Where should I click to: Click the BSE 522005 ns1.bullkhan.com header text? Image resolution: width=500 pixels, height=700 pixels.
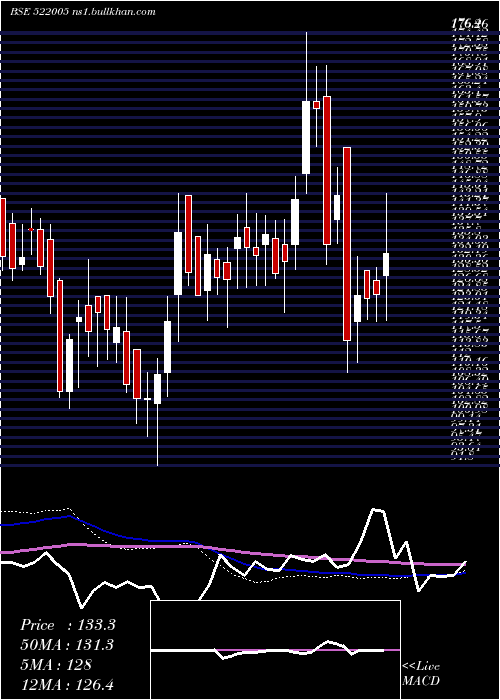pos(83,12)
